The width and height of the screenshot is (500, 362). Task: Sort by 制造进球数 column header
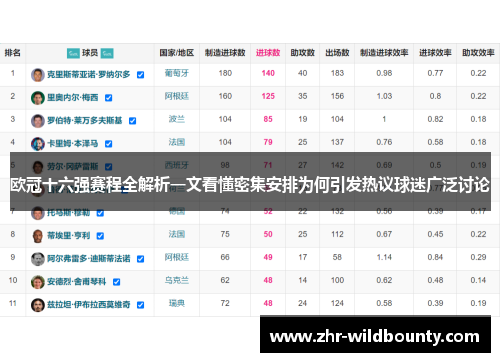point(225,53)
